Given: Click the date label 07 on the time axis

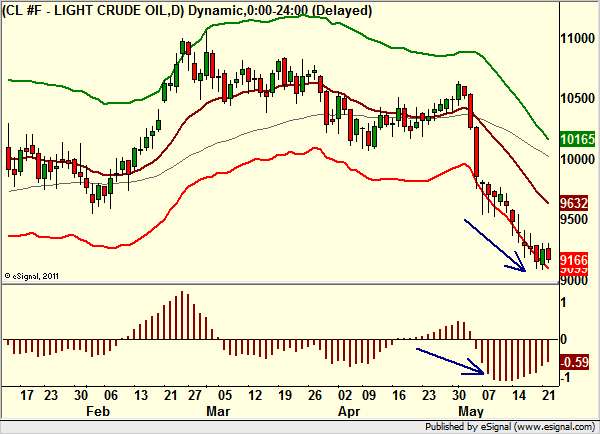Looking at the screenshot, I should coord(489,395).
